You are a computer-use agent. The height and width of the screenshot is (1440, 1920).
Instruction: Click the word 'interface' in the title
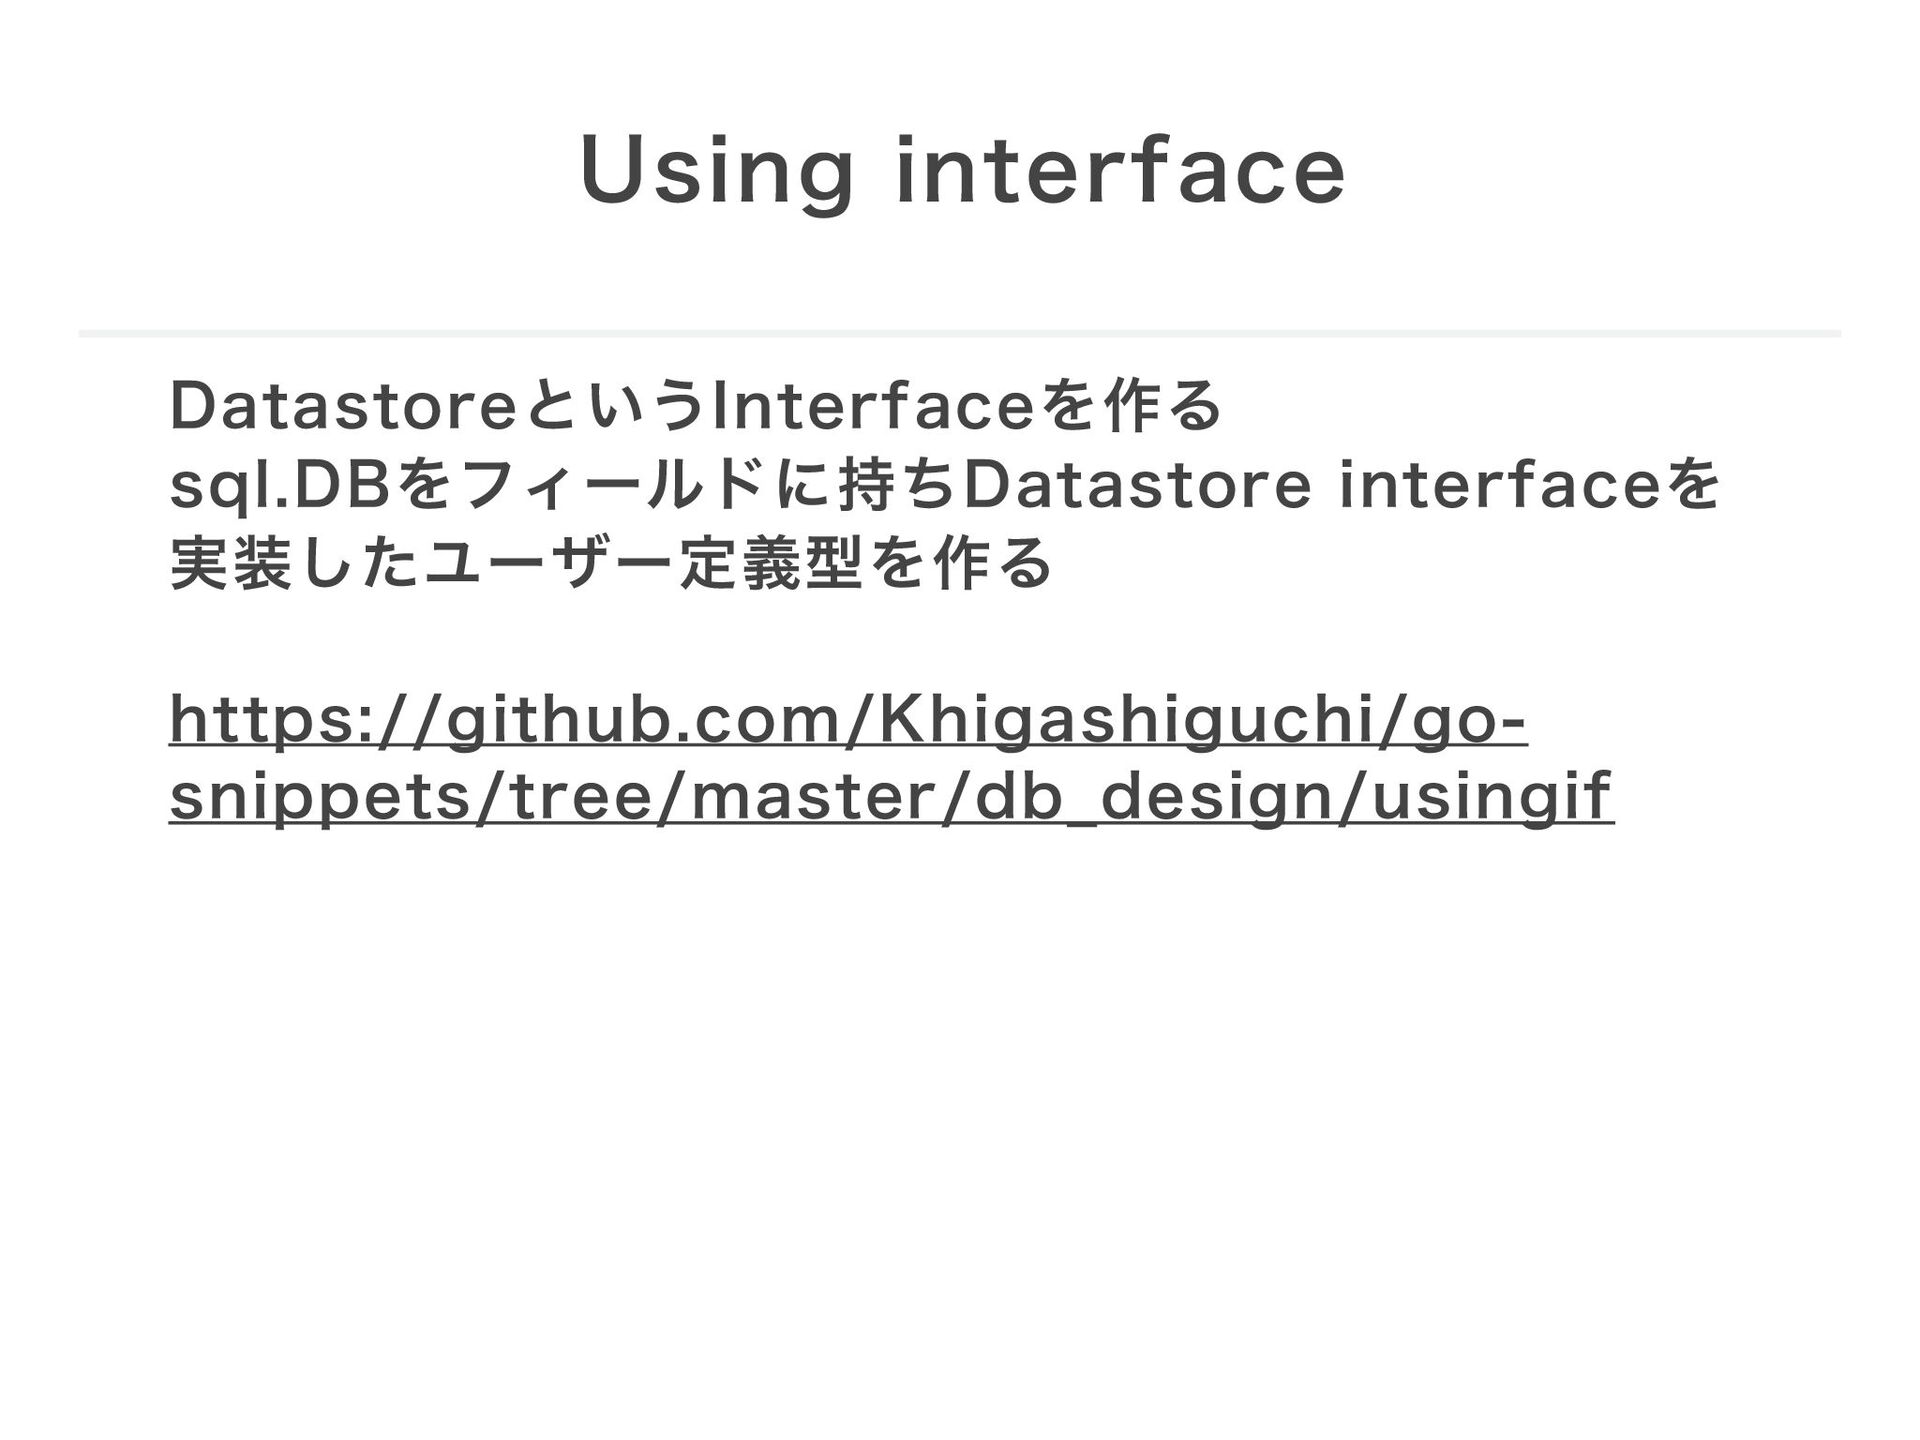tap(1120, 171)
